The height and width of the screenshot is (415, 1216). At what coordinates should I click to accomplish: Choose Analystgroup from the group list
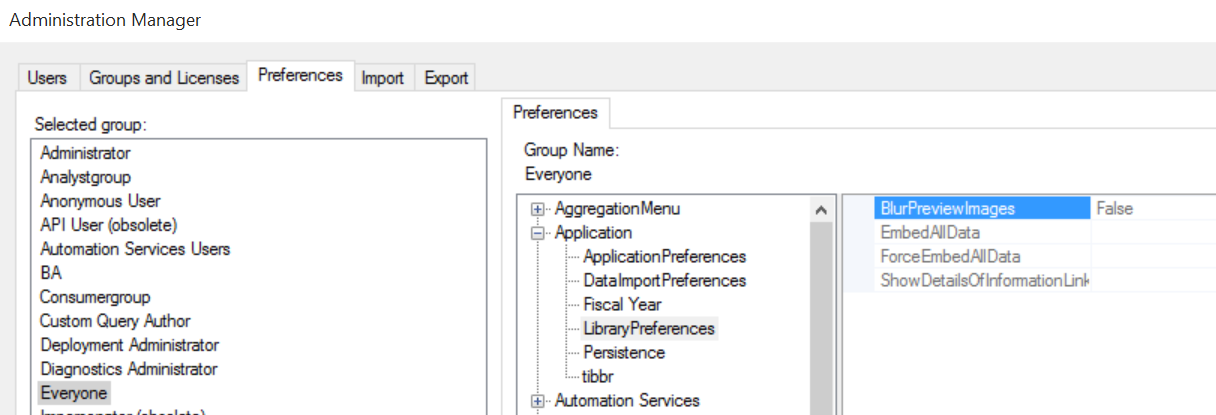click(x=85, y=177)
